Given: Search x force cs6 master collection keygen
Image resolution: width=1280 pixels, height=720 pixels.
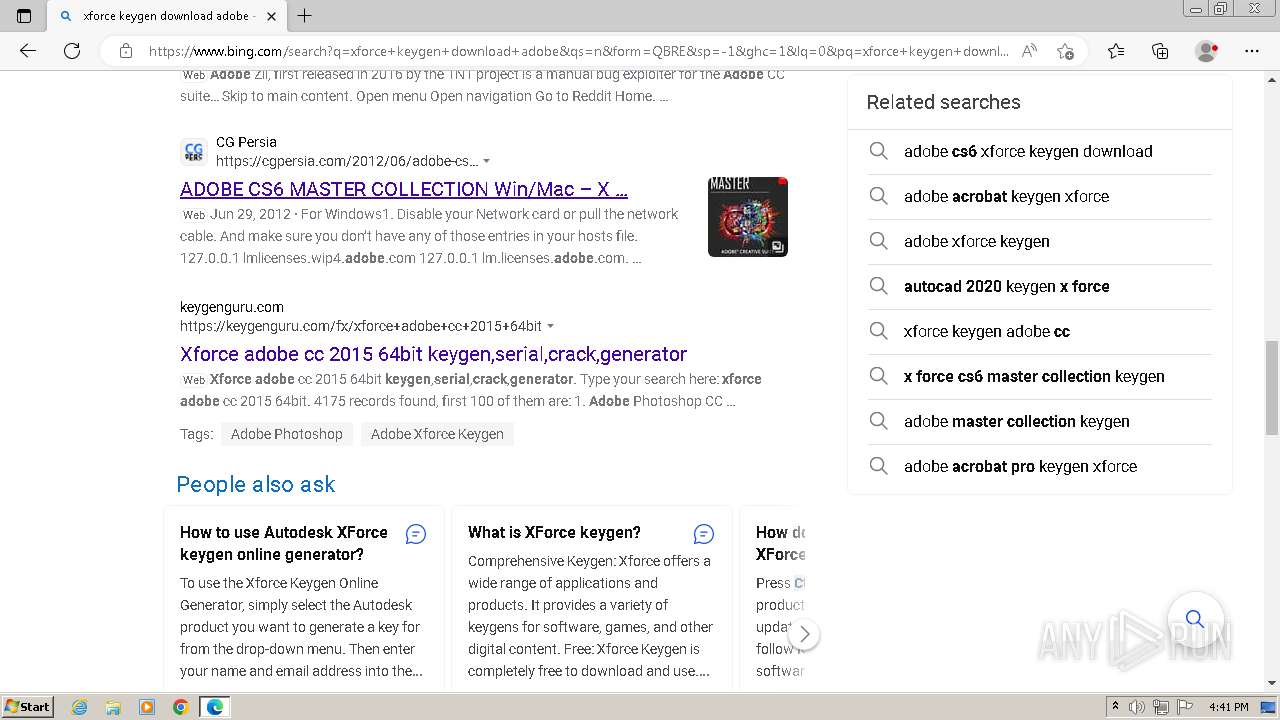Looking at the screenshot, I should tap(1034, 376).
